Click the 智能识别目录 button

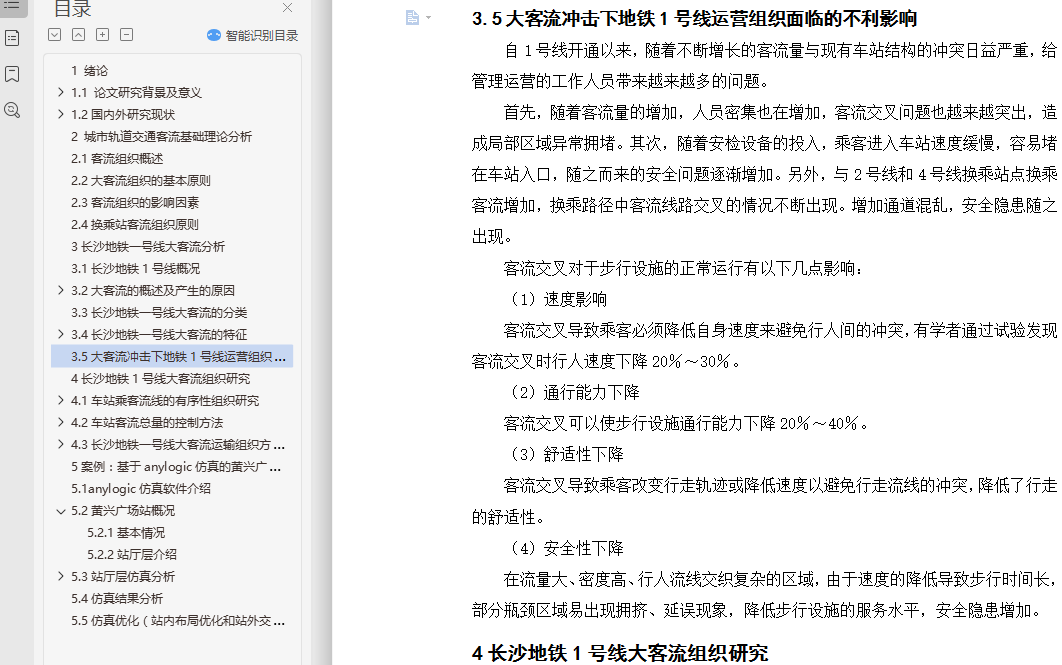pyautogui.click(x=253, y=35)
